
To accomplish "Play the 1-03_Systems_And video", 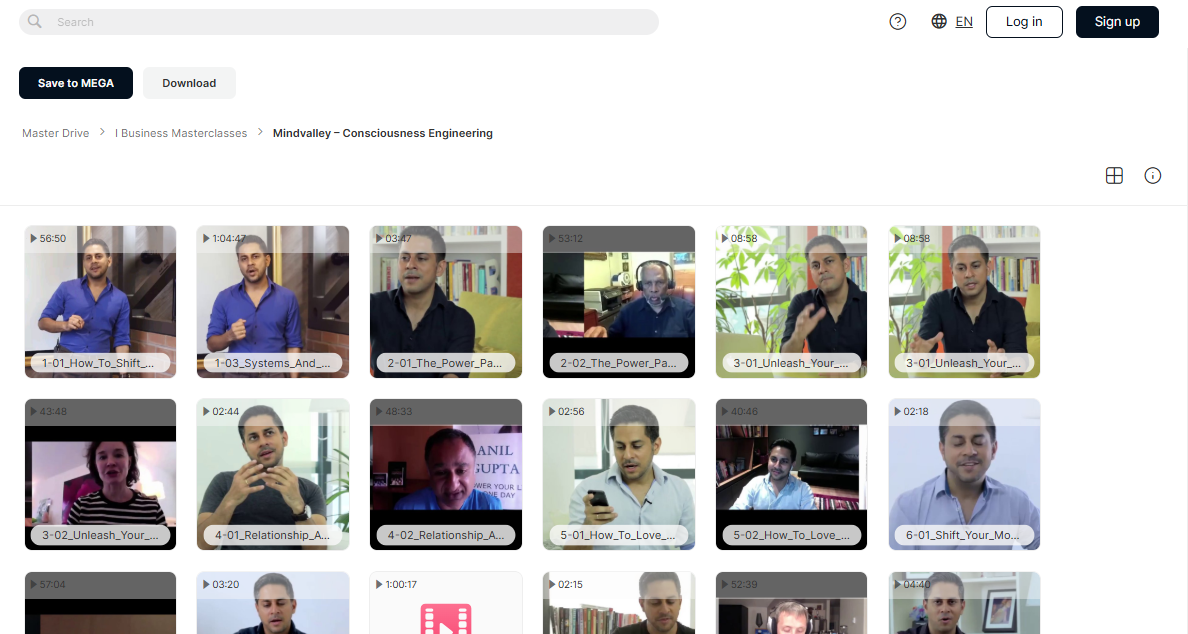I will click(x=273, y=301).
